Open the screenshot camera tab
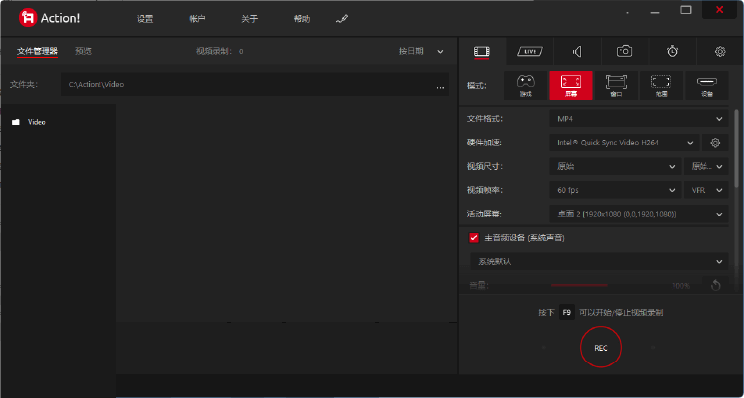The width and height of the screenshot is (744, 398). [x=624, y=51]
